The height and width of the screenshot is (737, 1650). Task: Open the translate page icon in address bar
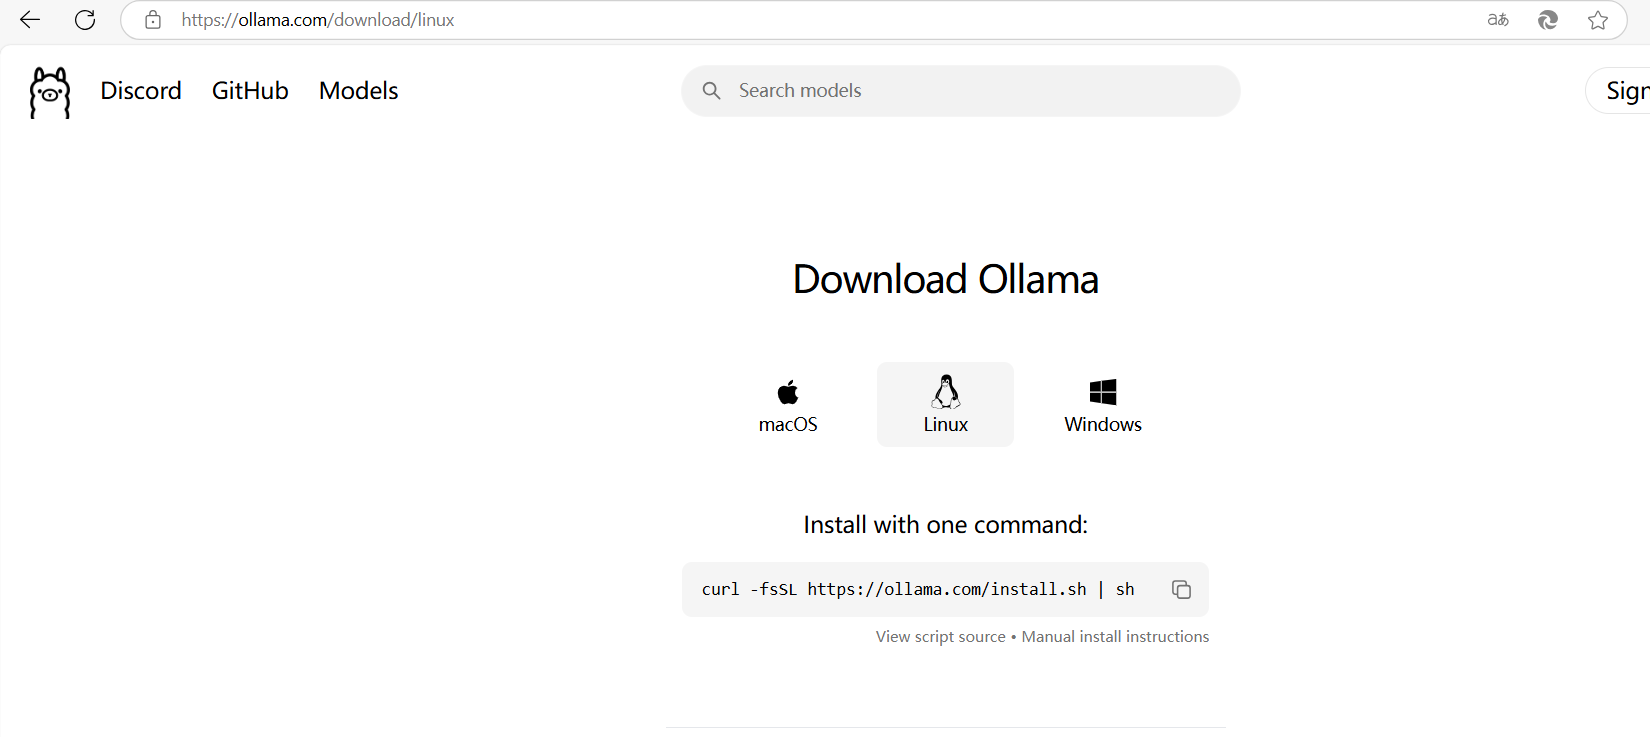[1498, 20]
